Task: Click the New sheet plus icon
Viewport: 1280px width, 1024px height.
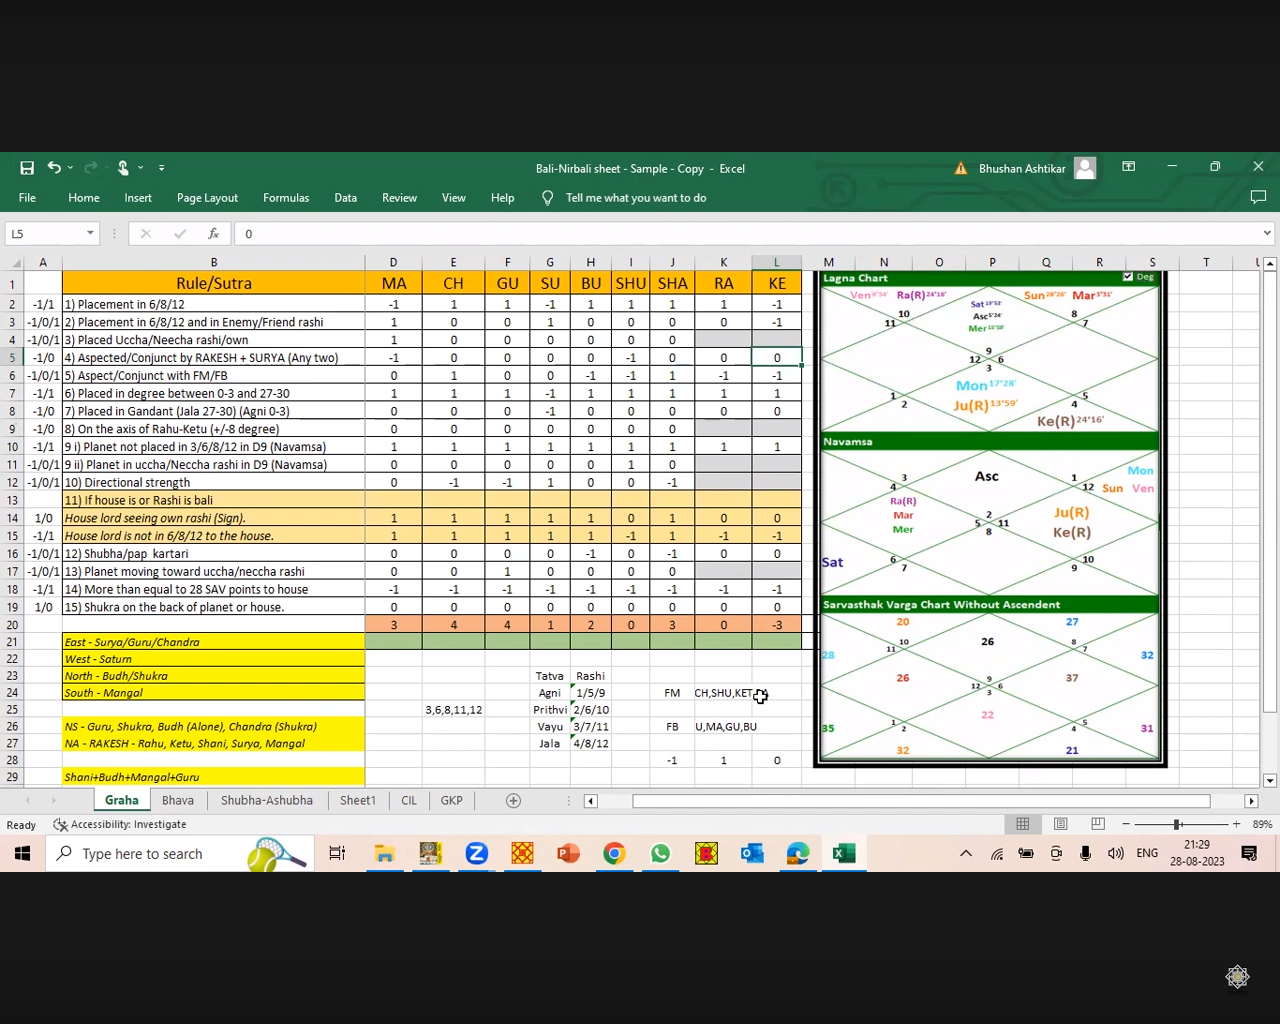Action: click(x=513, y=801)
